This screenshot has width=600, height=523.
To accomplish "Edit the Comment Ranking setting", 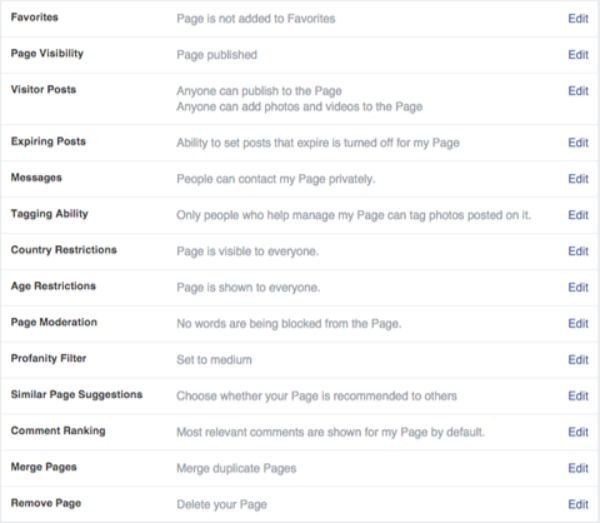I will coord(578,432).
